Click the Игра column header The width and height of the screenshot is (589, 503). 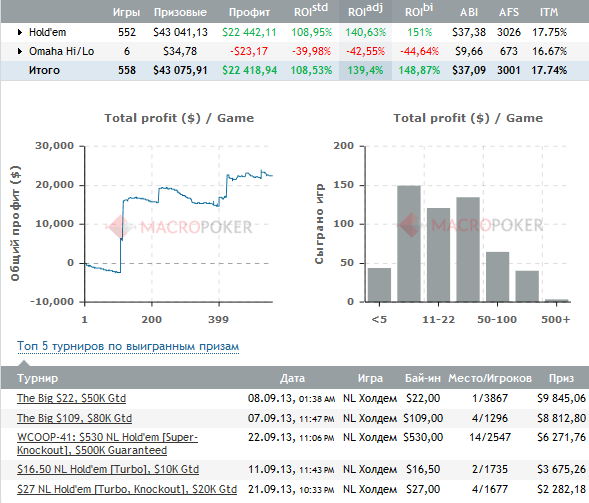[370, 378]
